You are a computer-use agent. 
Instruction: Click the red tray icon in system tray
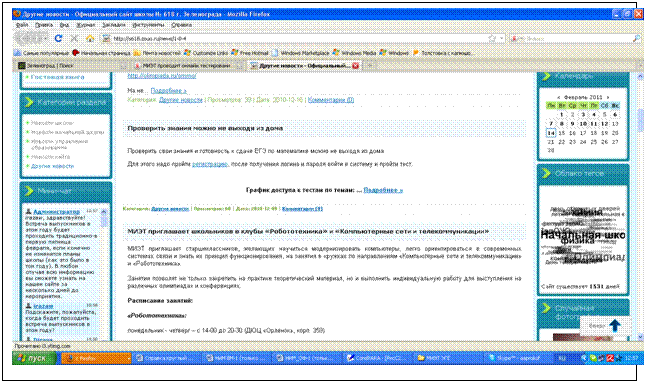610,358
